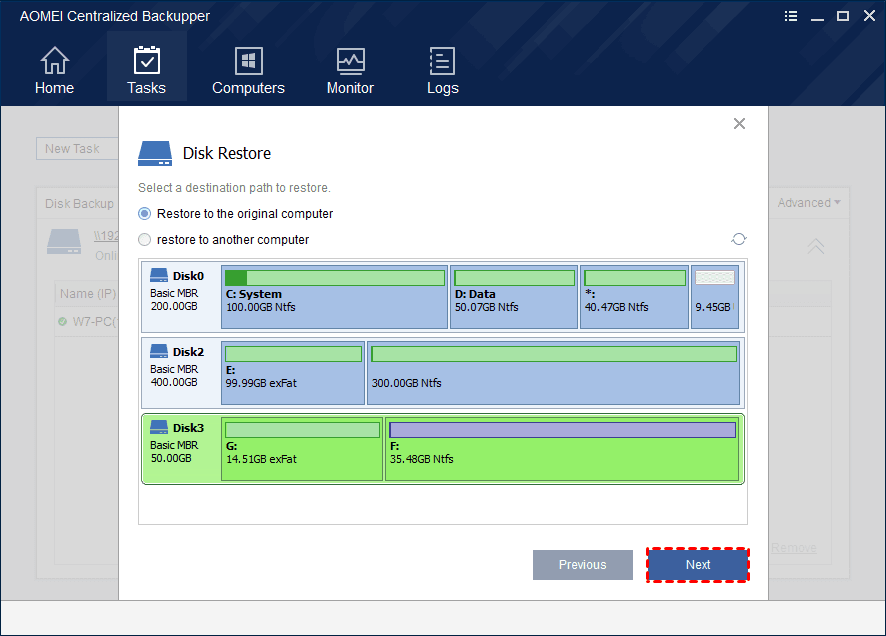Collapse the task details chevron

point(816,246)
